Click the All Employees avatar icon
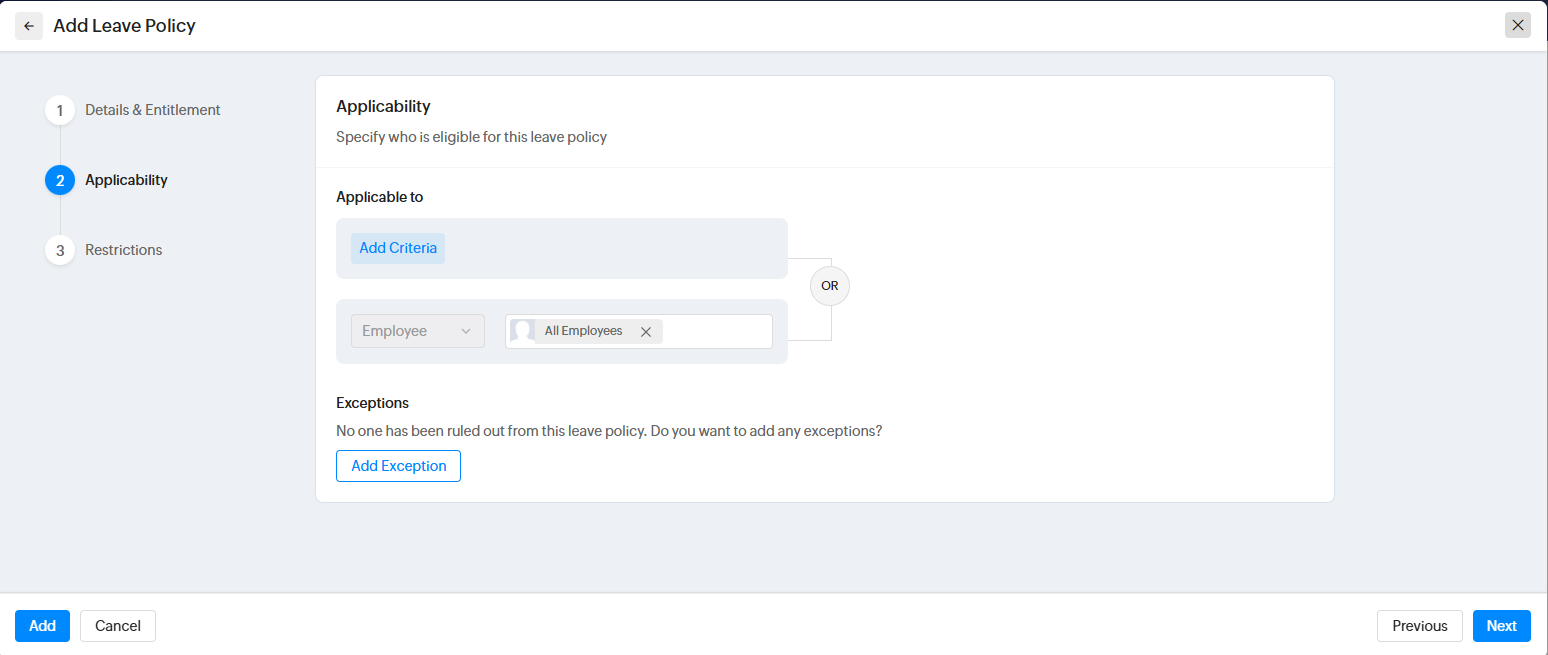1548x655 pixels. click(522, 331)
